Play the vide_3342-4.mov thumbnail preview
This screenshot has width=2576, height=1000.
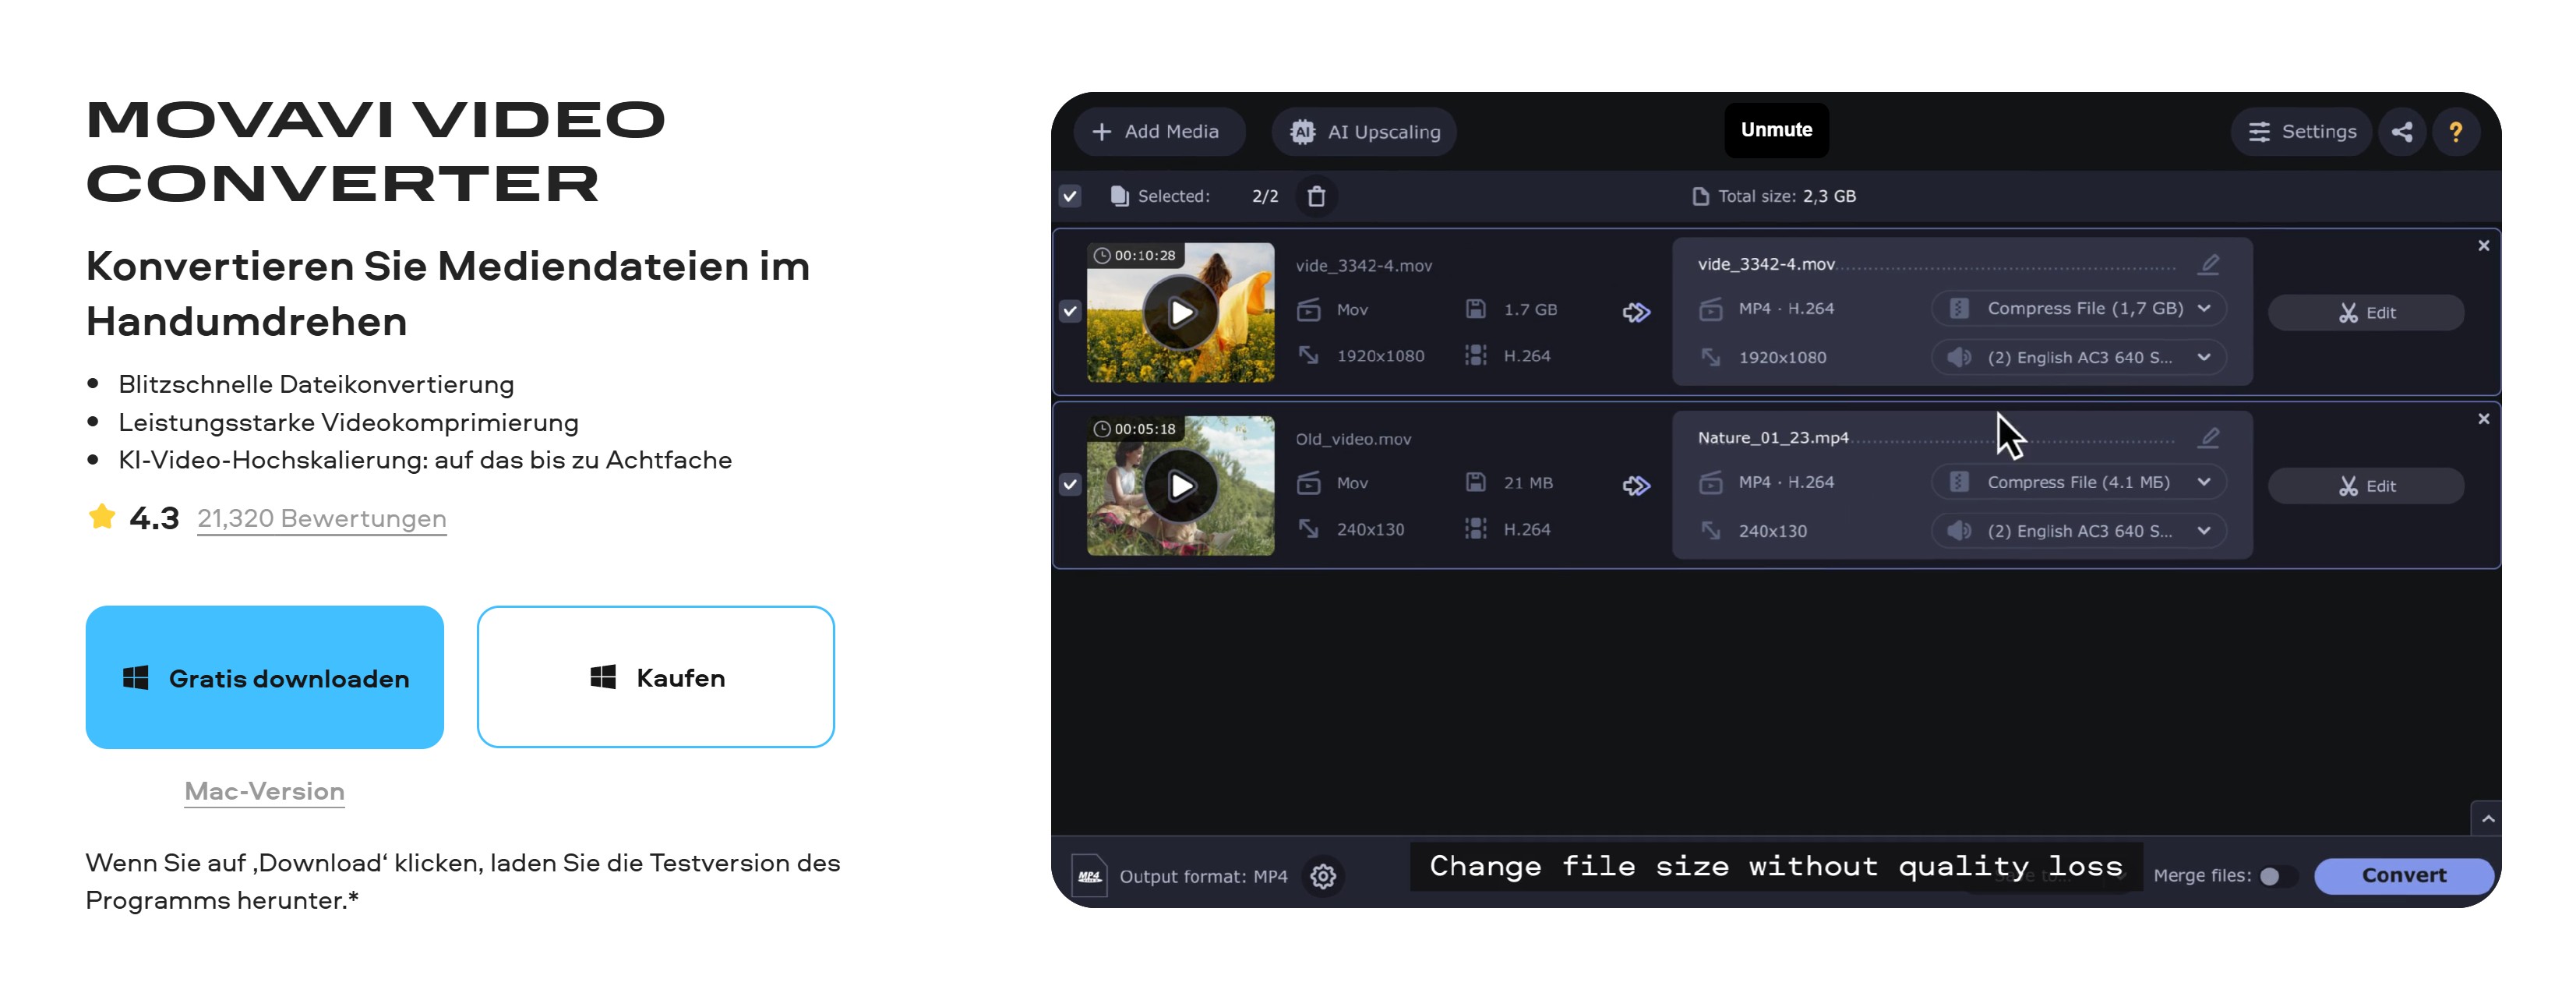(1181, 312)
